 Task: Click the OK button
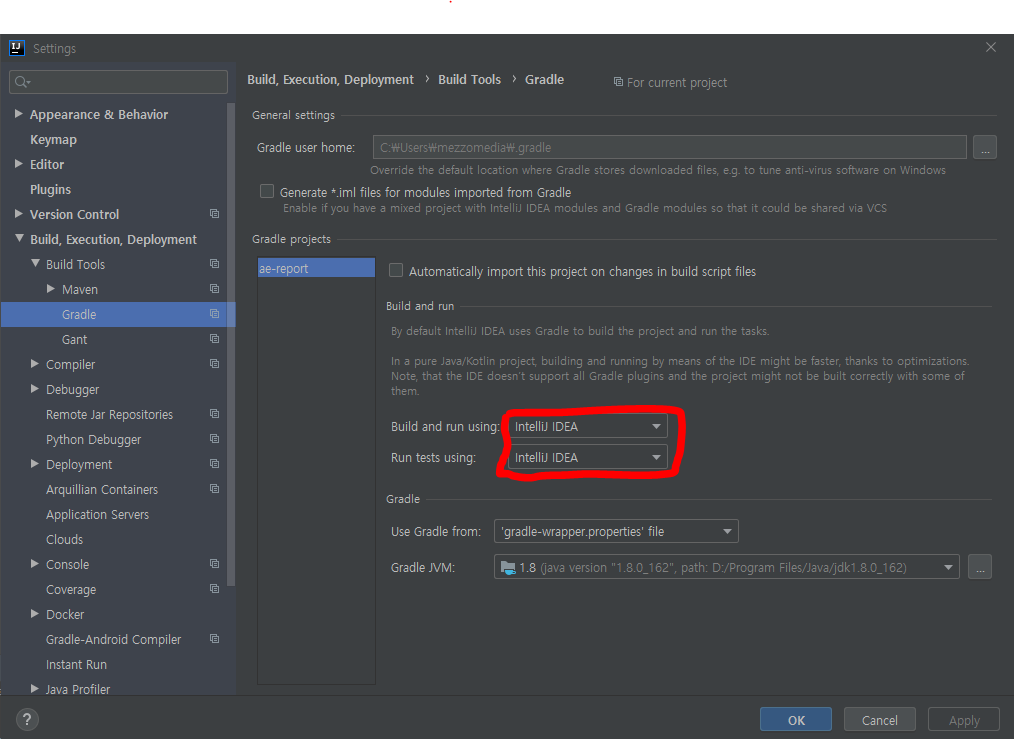tap(796, 720)
